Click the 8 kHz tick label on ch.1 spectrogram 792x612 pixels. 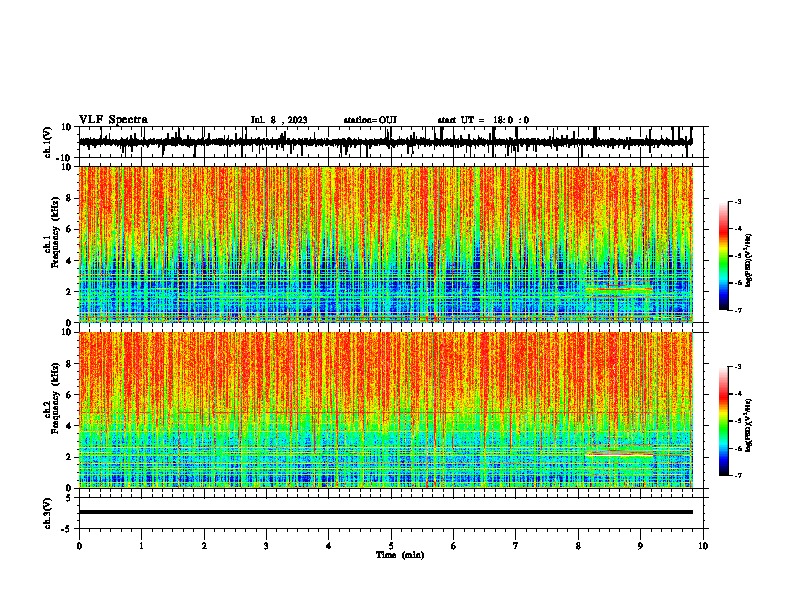tap(69, 198)
